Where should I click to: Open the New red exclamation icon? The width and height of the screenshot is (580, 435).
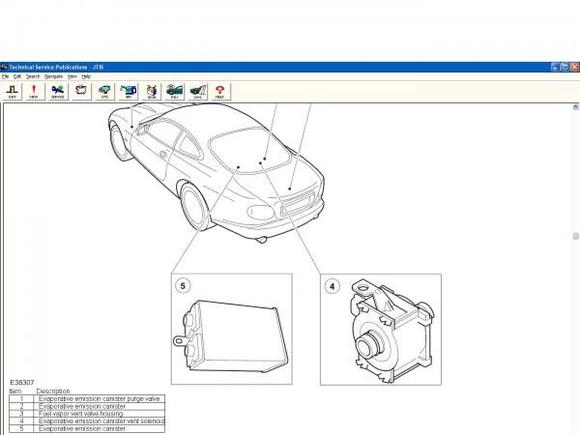[x=34, y=91]
